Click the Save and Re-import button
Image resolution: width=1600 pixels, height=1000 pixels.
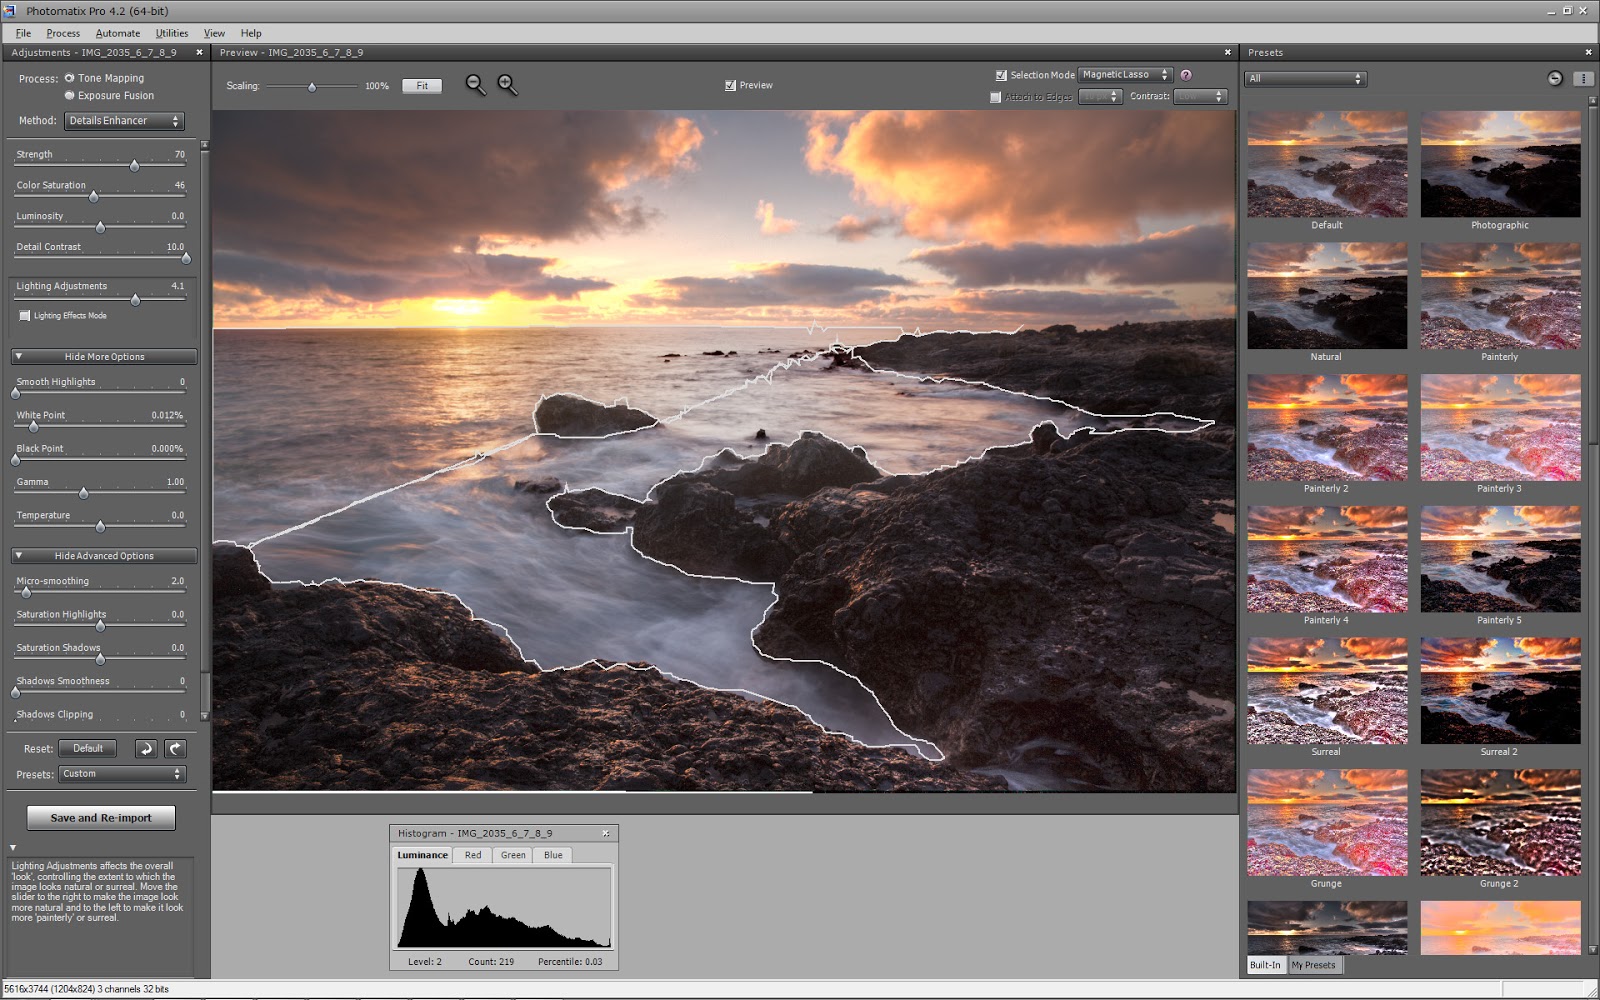point(101,818)
